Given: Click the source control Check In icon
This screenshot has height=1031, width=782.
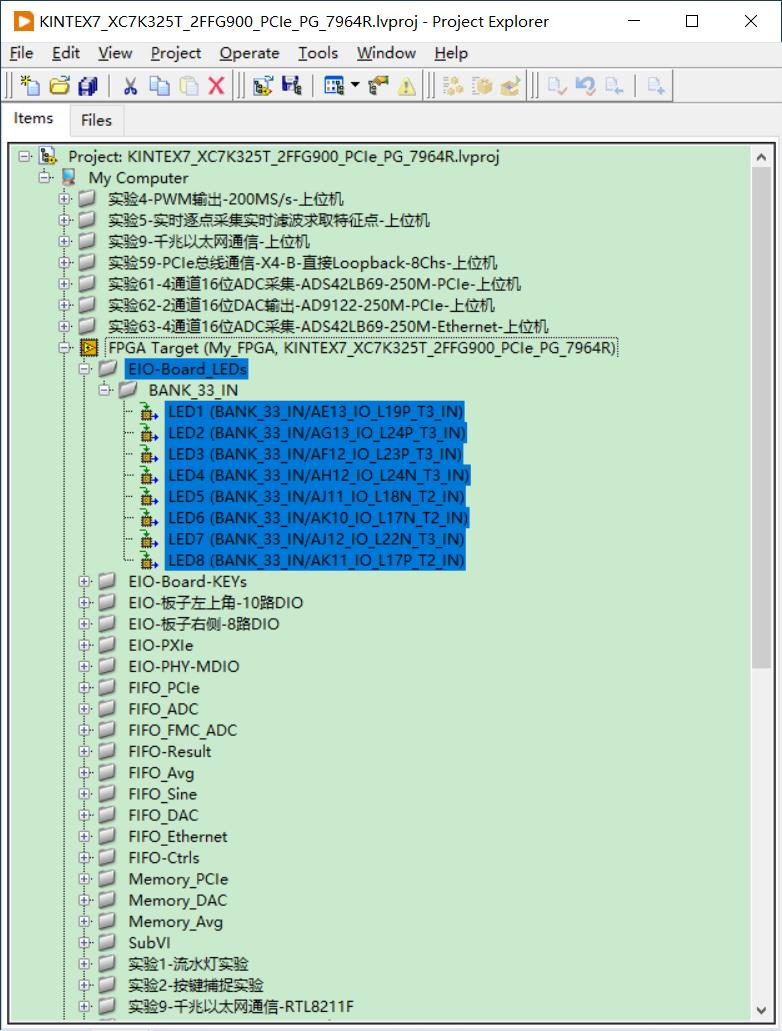Looking at the screenshot, I should (557, 85).
